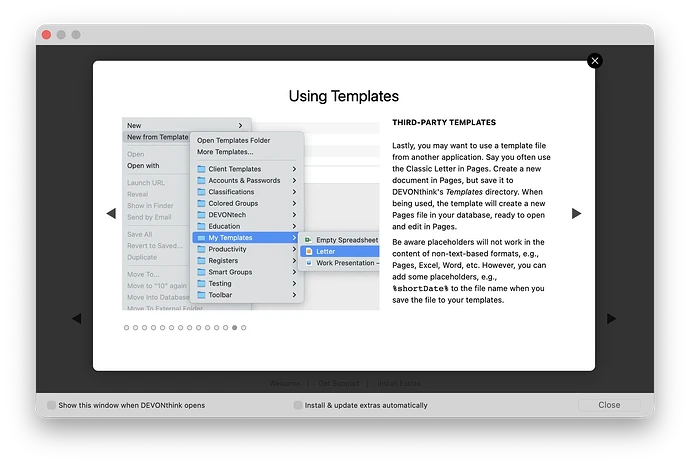Screen dimensions: 690x465
Task: Click the %shortDate% placeholder text
Action: coord(420,289)
